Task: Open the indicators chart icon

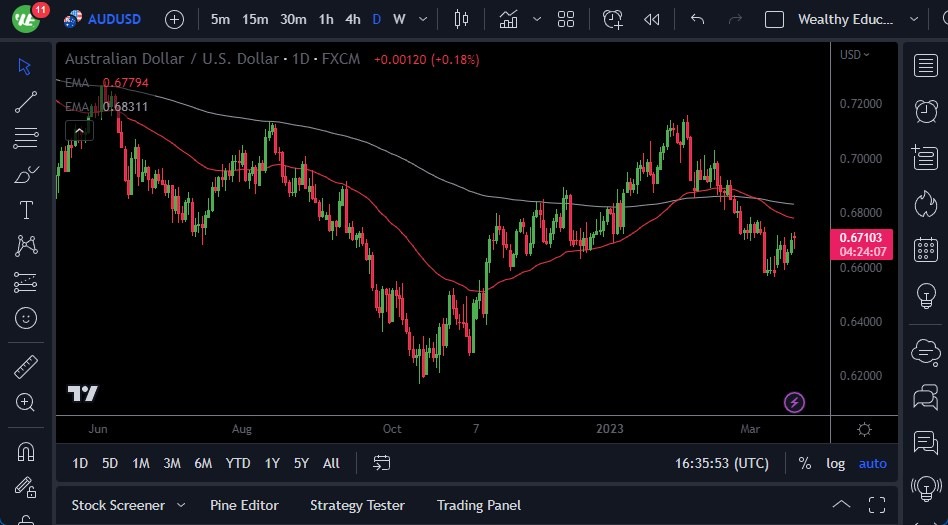Action: [509, 19]
